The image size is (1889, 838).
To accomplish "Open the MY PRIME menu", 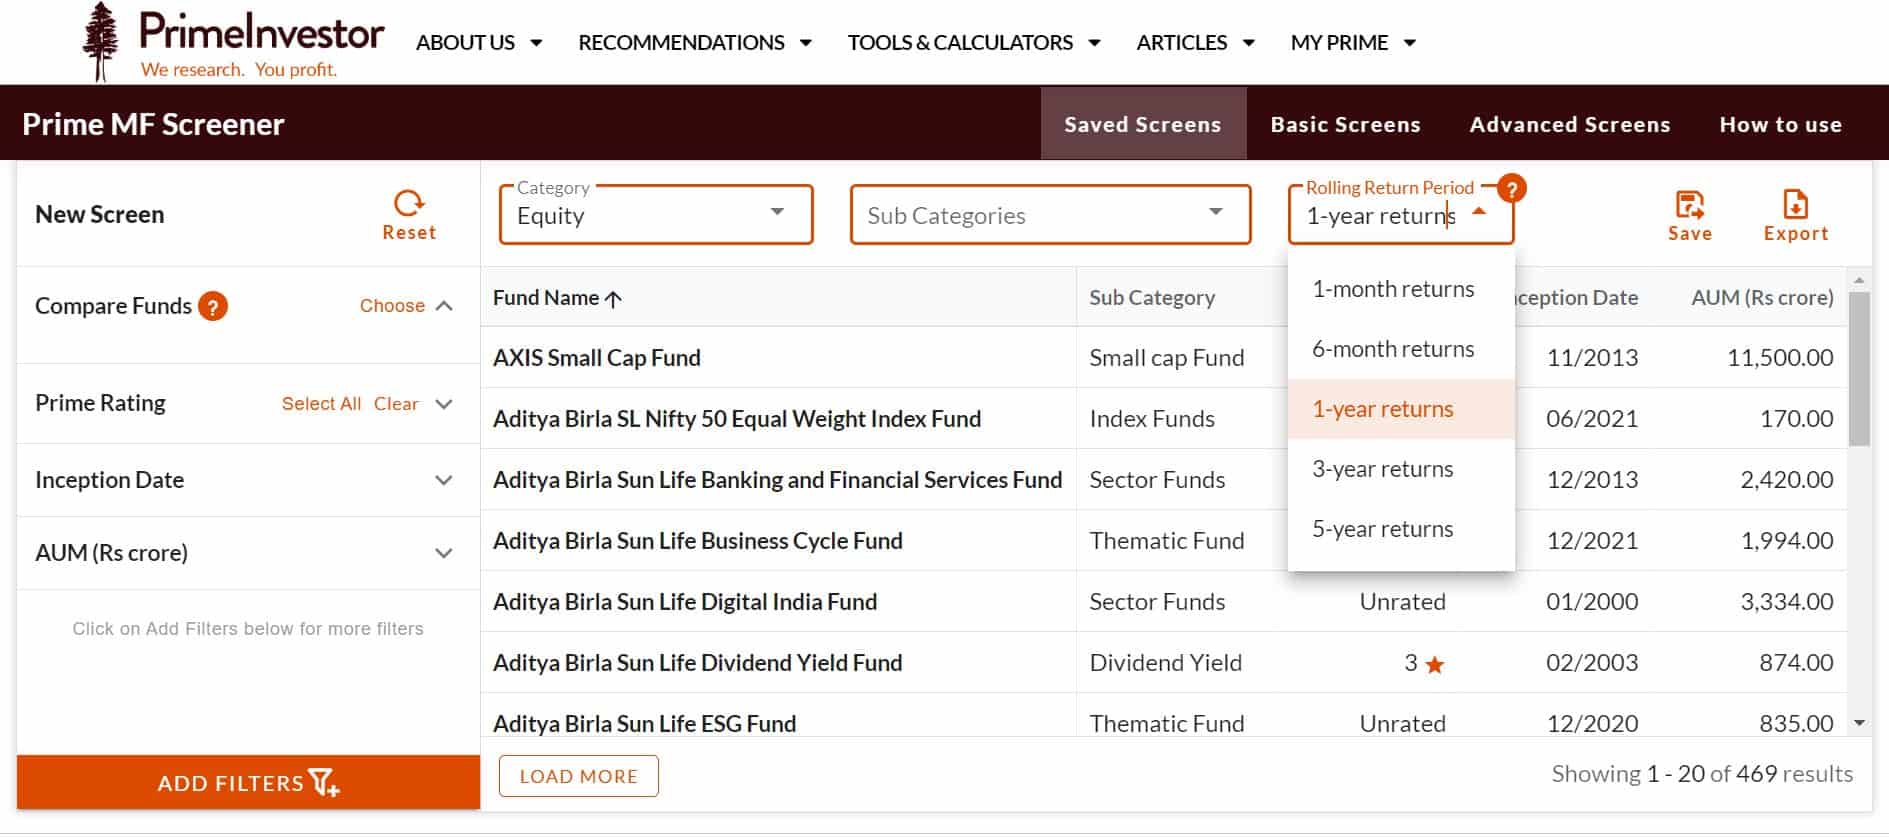I will point(1353,42).
